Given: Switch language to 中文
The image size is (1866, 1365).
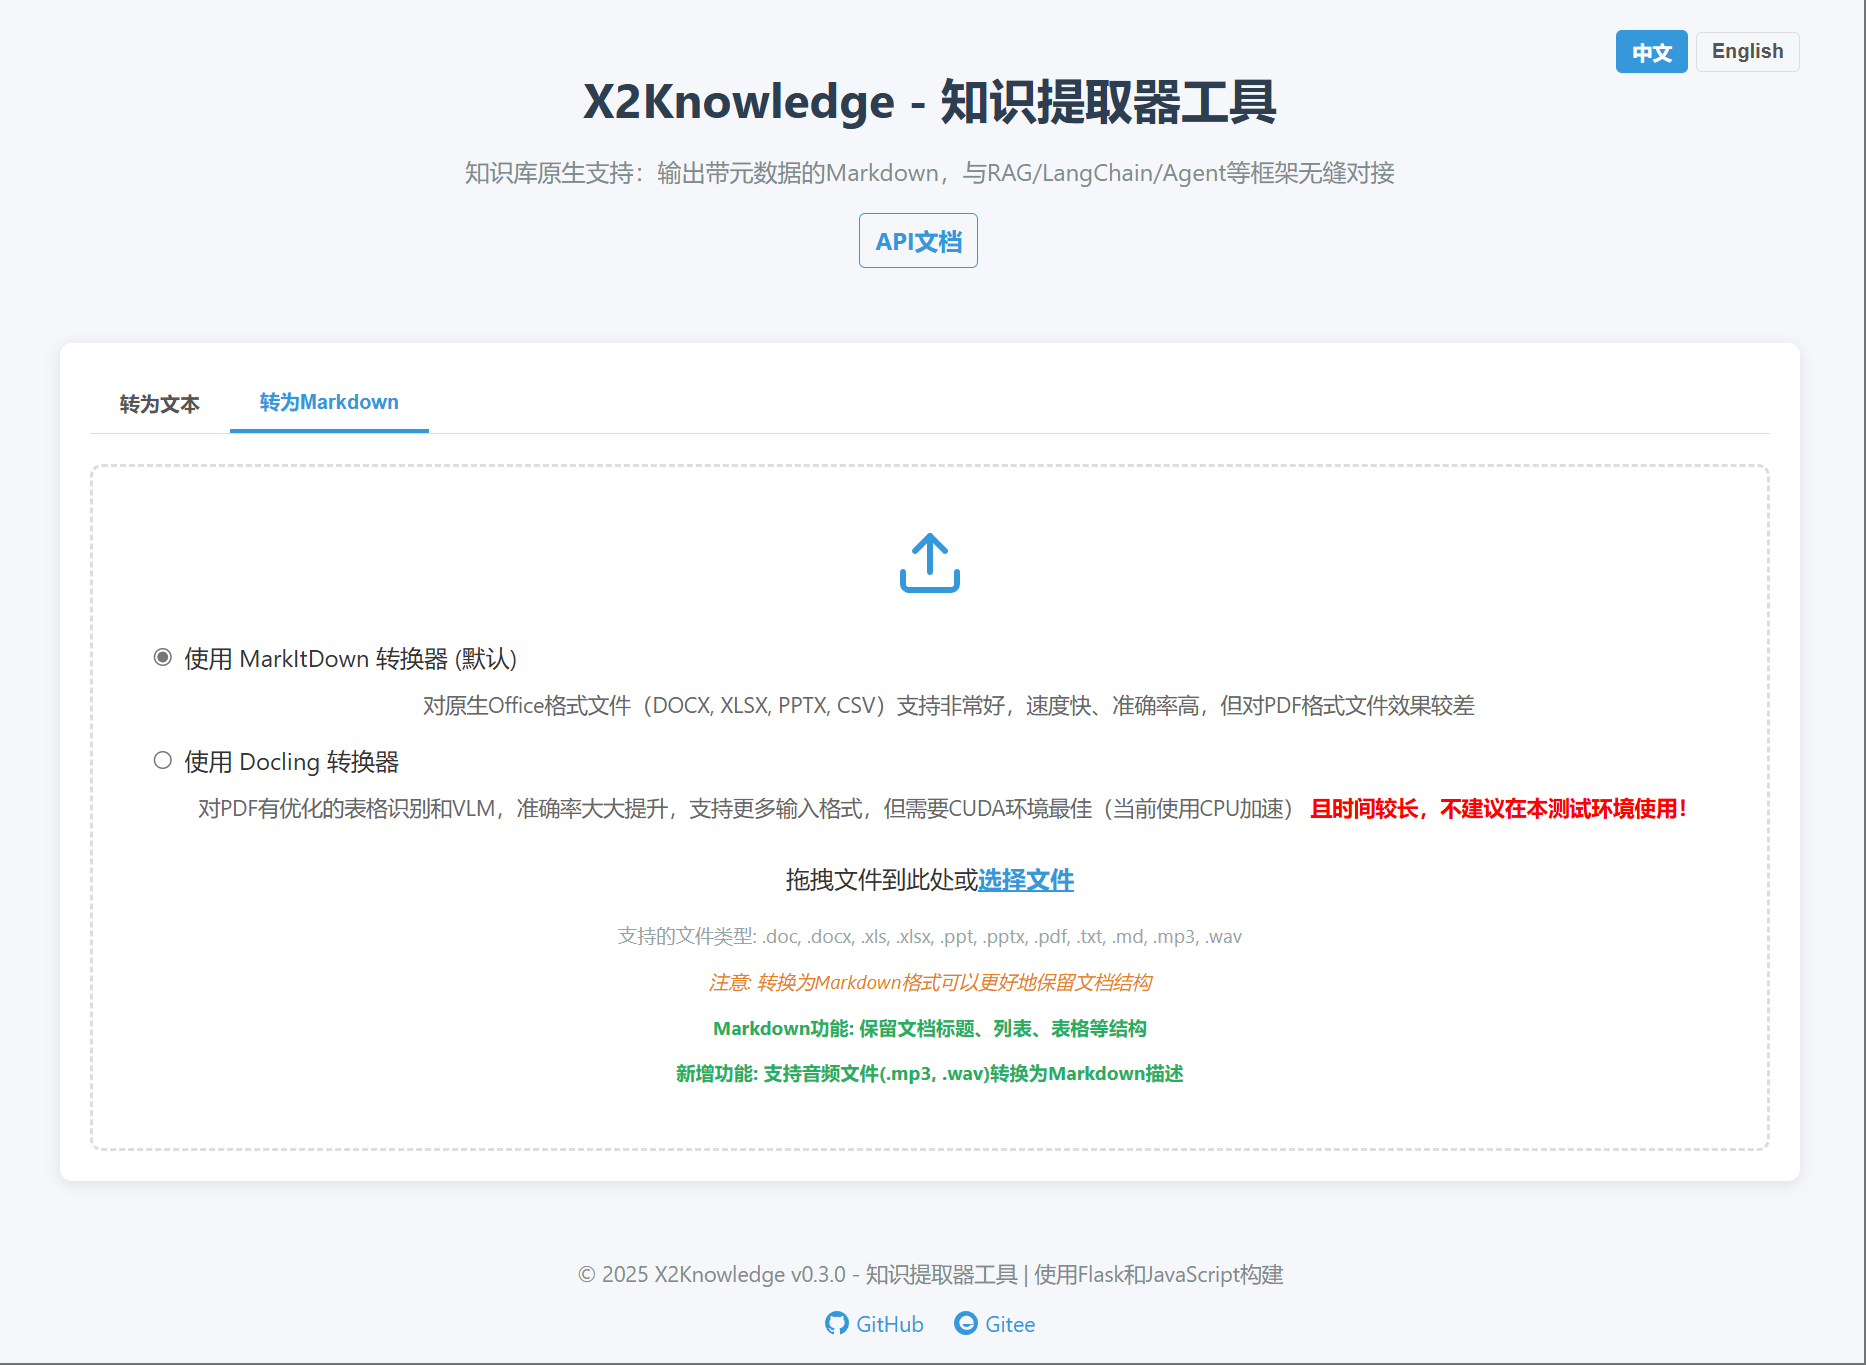Looking at the screenshot, I should pos(1652,52).
